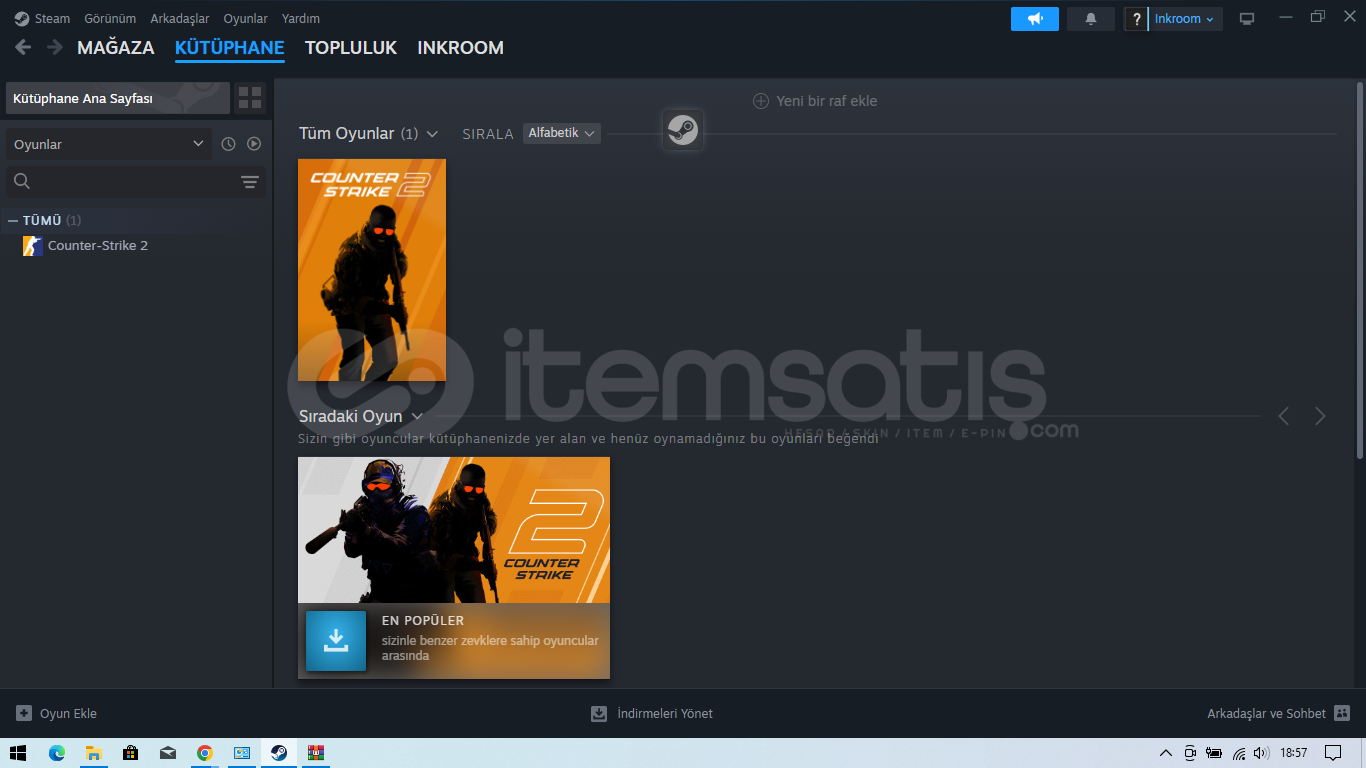Open the collections grid view icon

pyautogui.click(x=250, y=98)
